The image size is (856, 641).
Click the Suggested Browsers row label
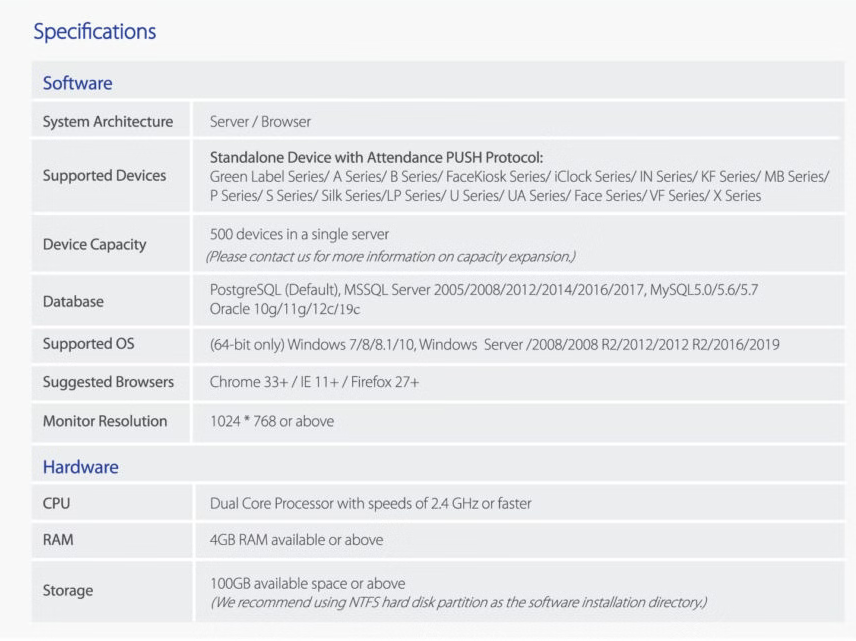[108, 382]
